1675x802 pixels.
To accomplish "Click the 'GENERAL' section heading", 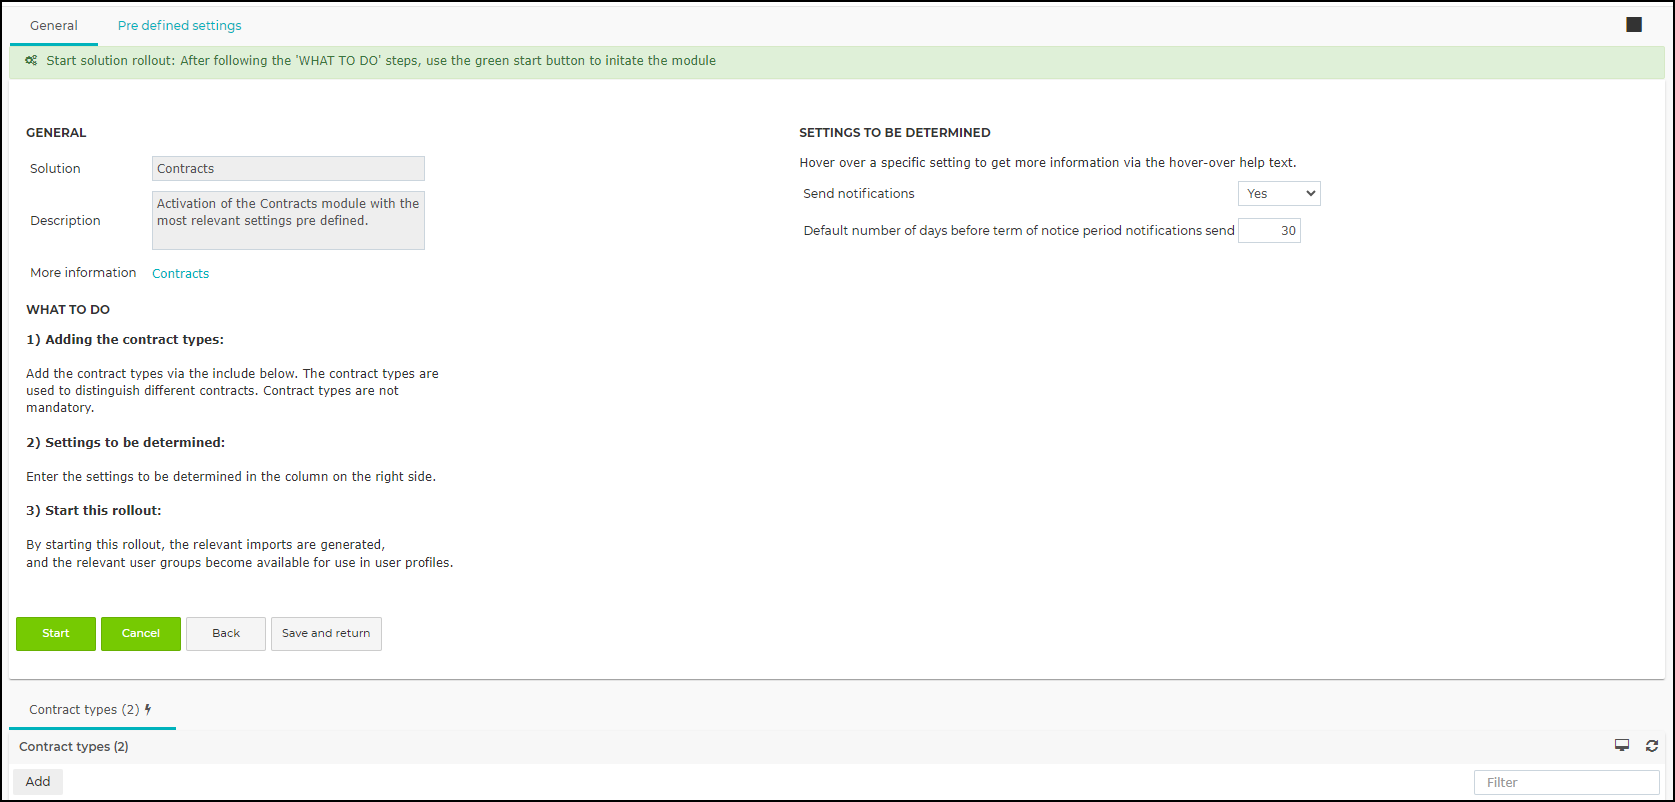I will tap(56, 133).
